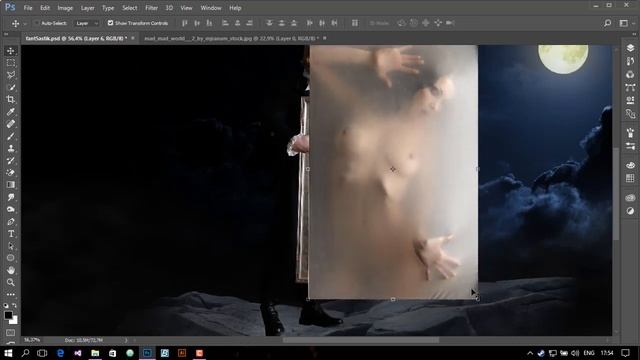Open the Window menu
640x360 pixels.
click(211, 8)
